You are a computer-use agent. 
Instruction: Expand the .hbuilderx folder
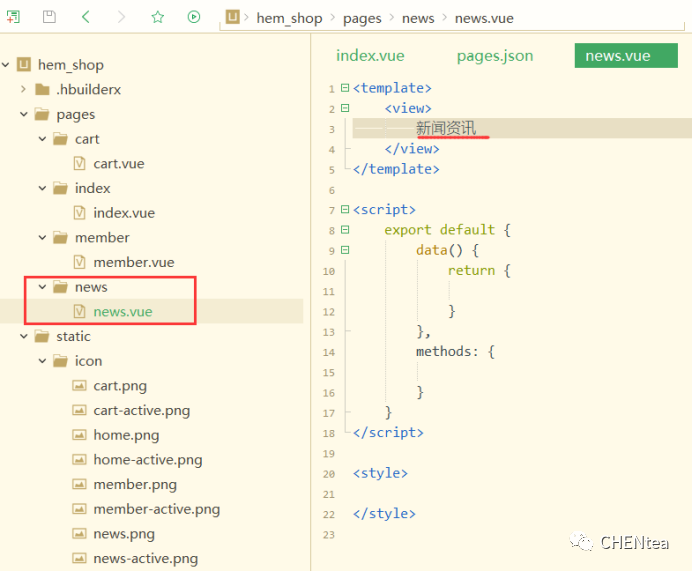(x=24, y=90)
